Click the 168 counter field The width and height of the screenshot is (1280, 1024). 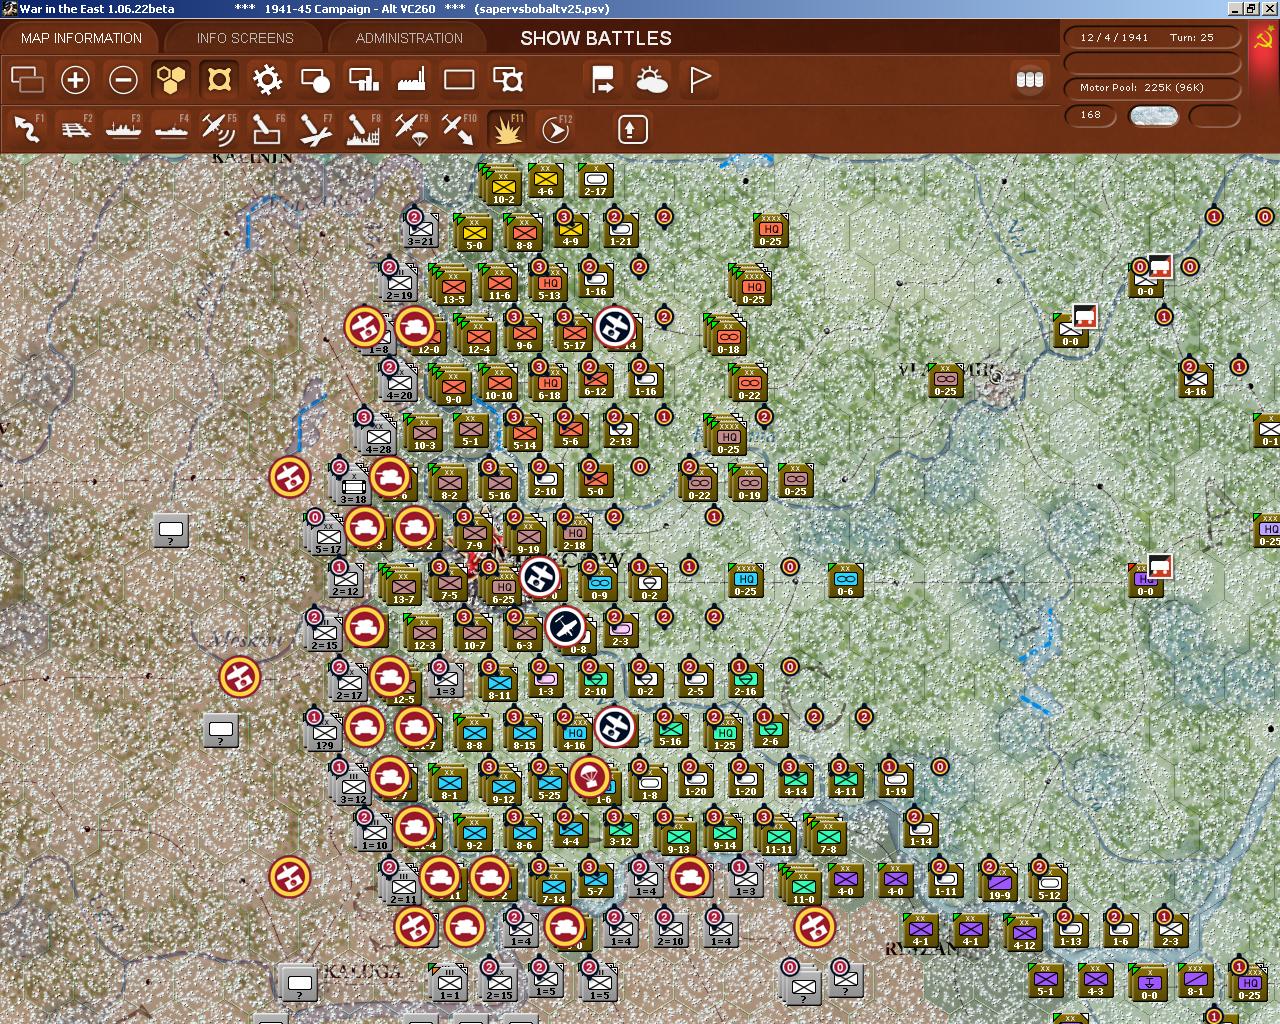[x=1091, y=115]
